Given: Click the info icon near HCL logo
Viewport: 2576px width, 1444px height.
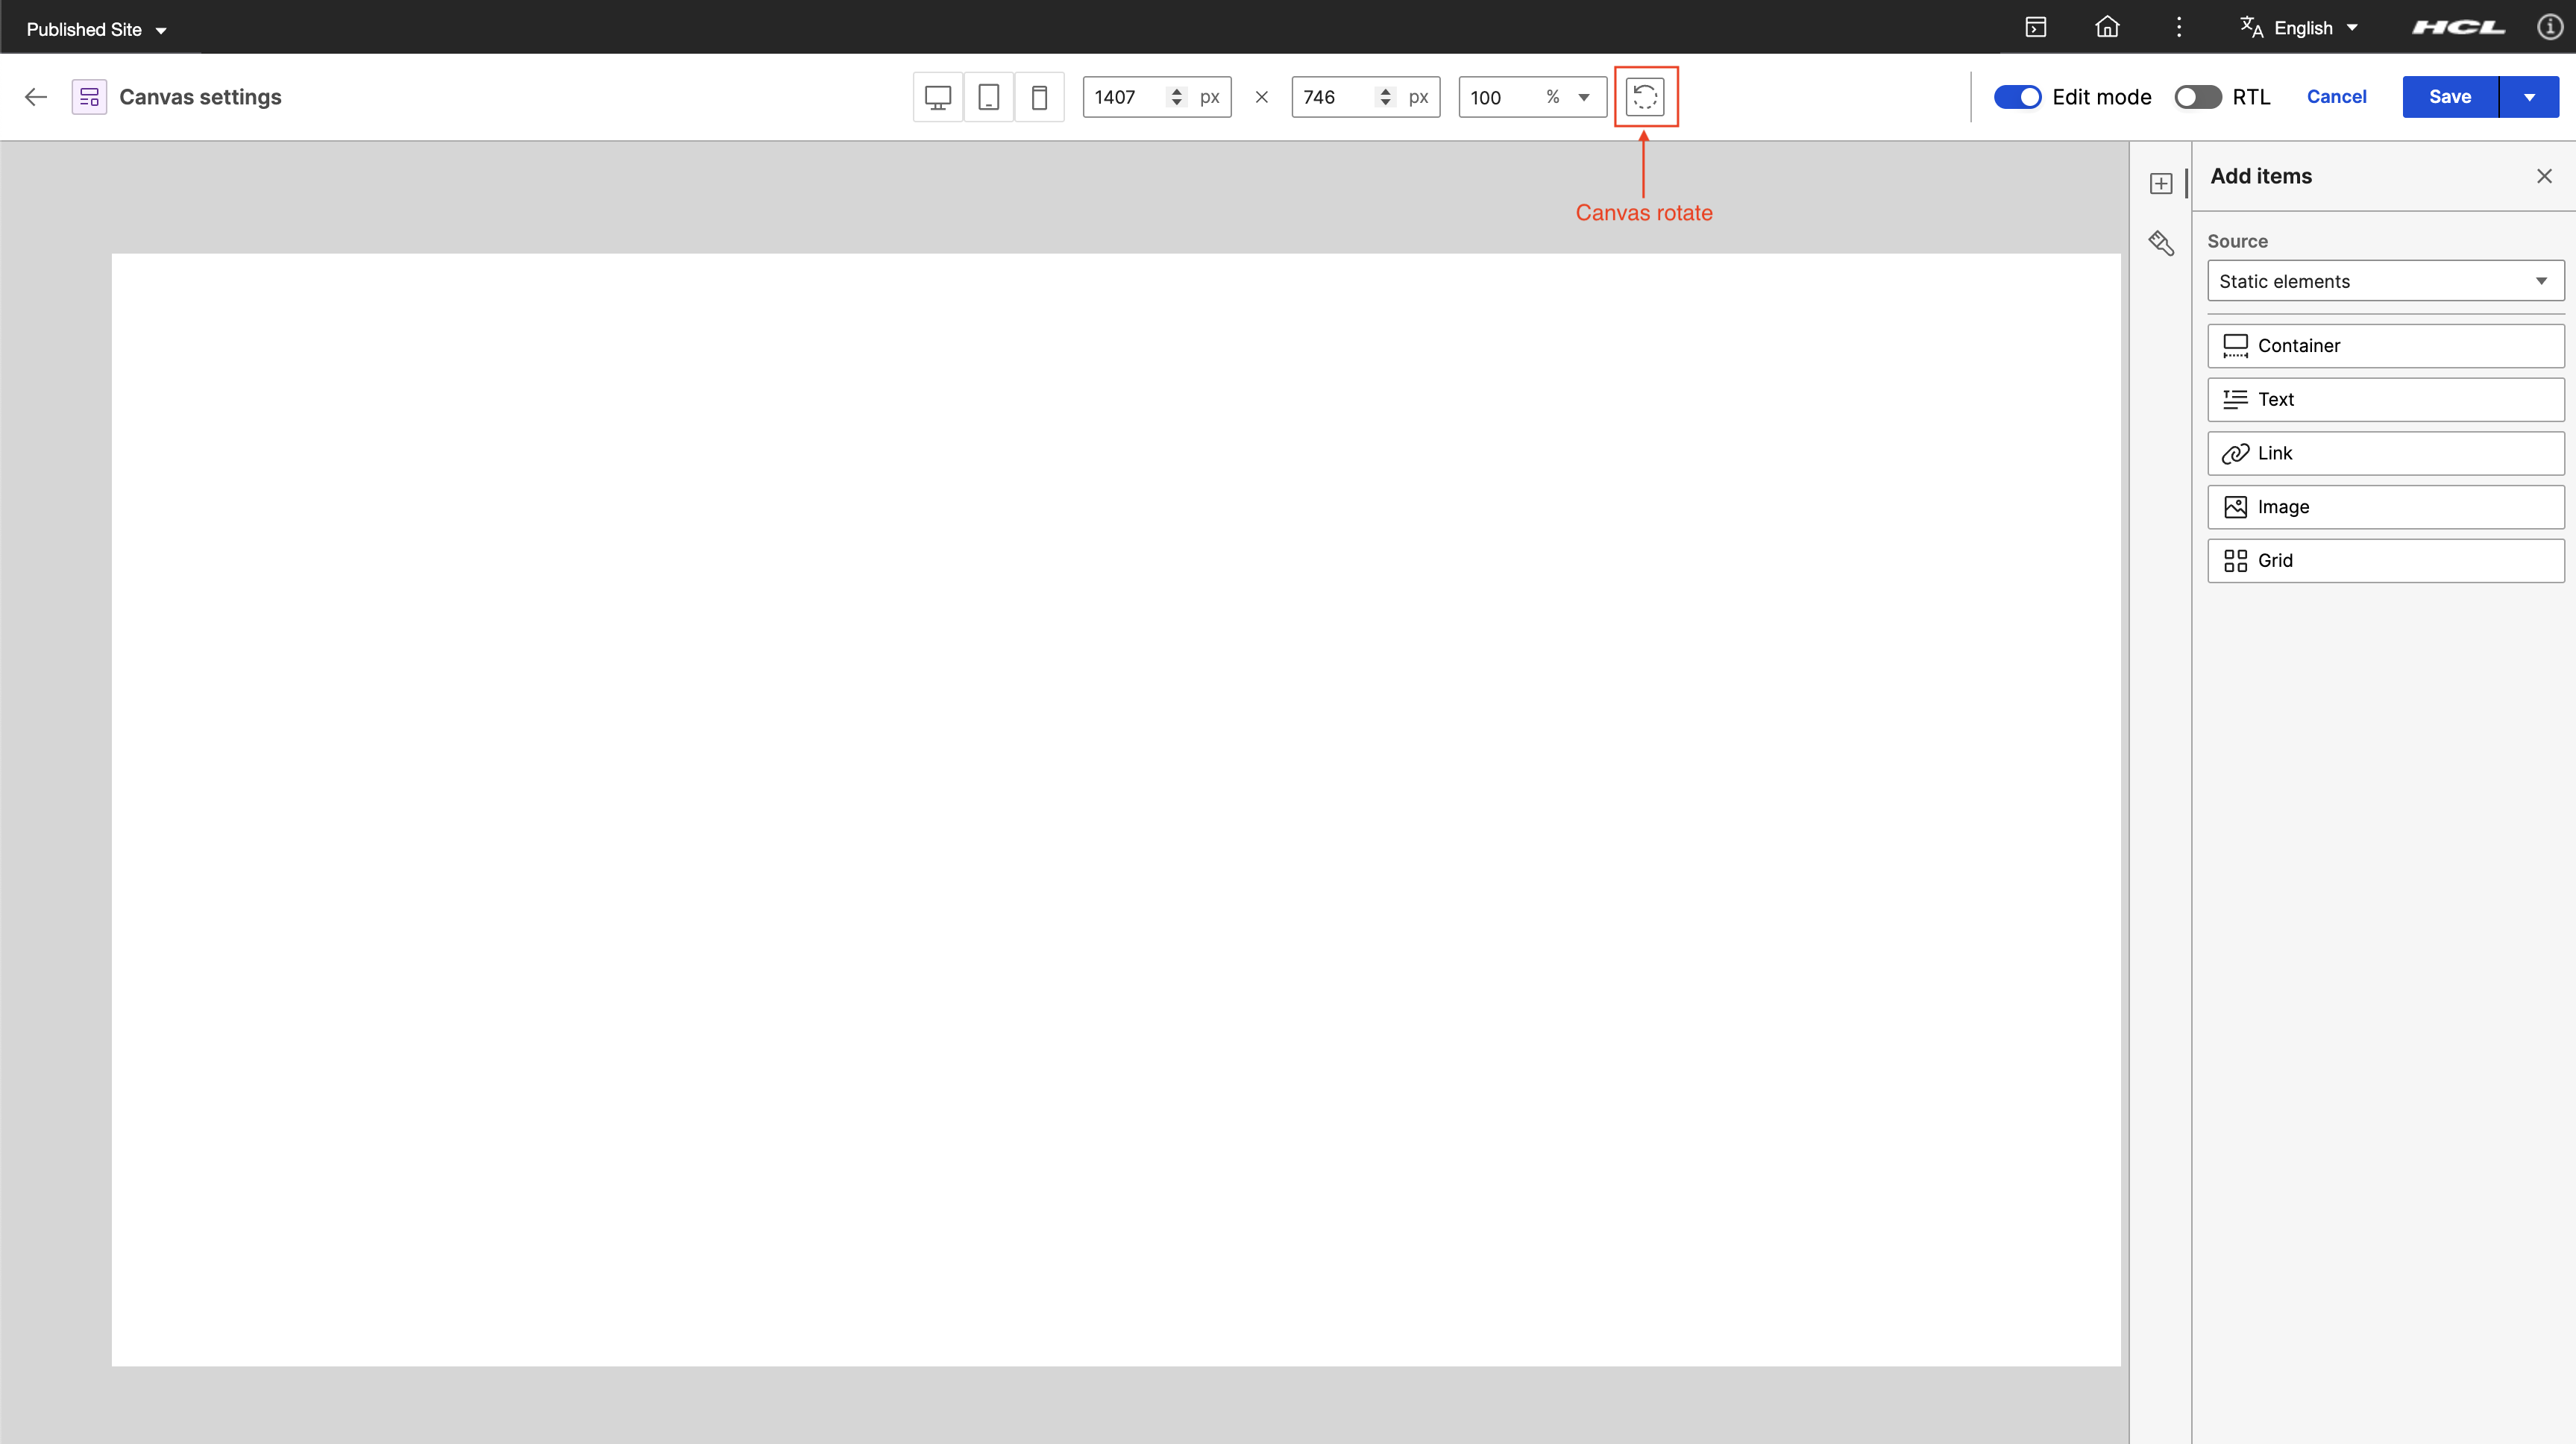Looking at the screenshot, I should click(x=2549, y=28).
